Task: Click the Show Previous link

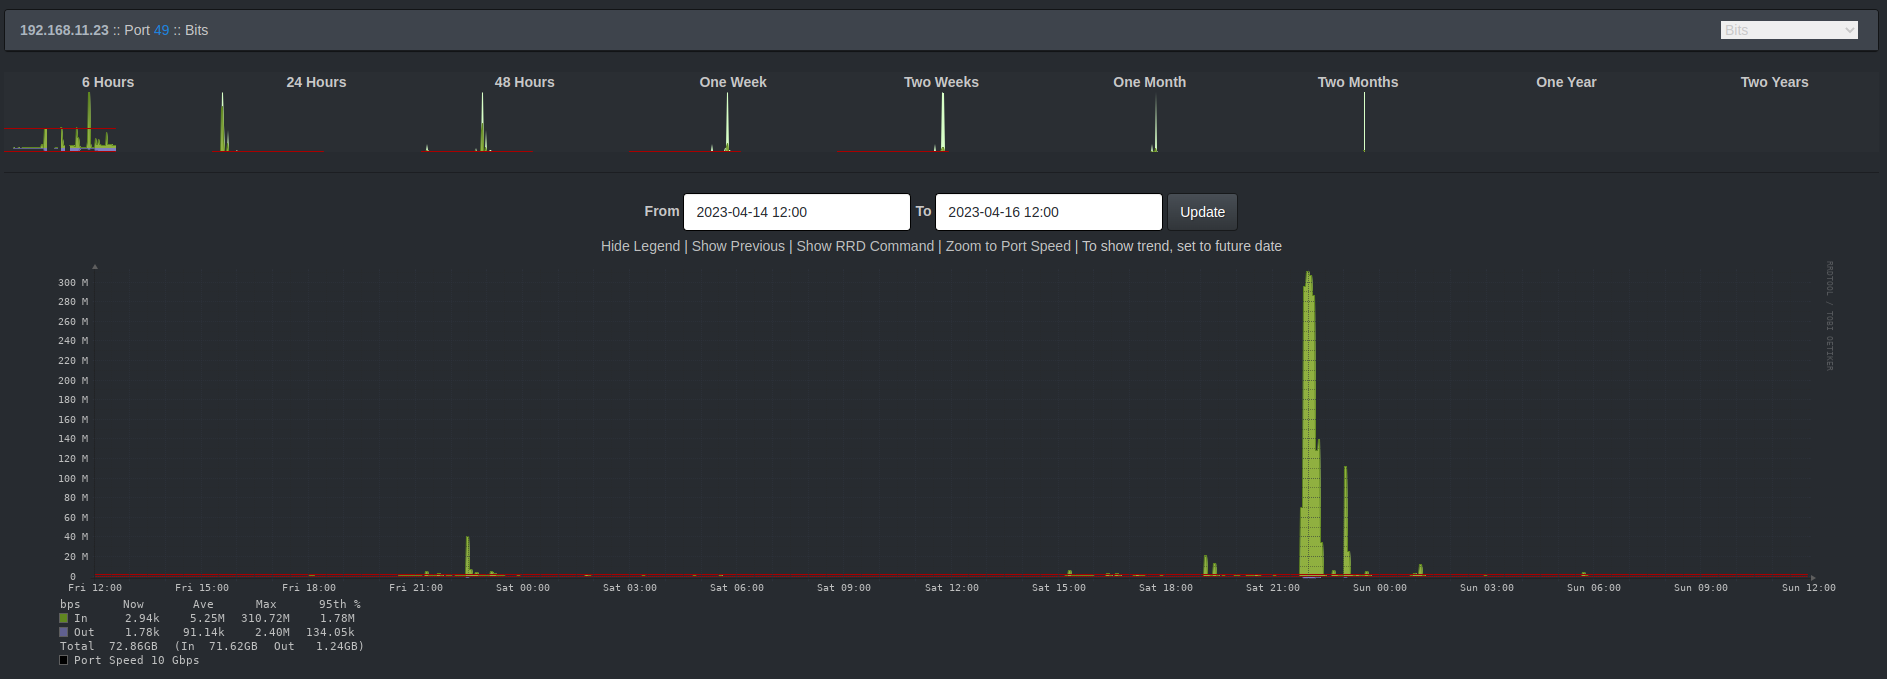Action: coord(738,246)
